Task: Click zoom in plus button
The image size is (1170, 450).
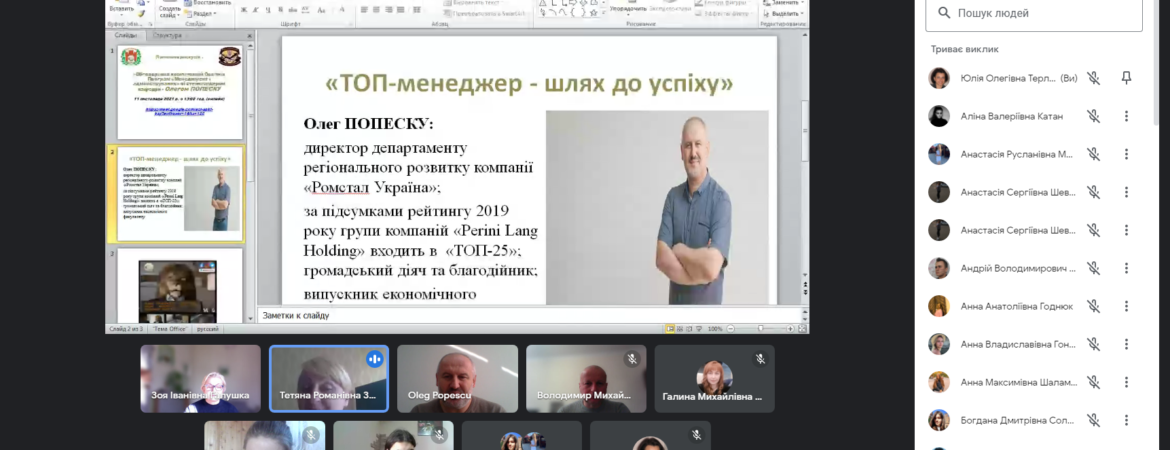Action: (790, 328)
